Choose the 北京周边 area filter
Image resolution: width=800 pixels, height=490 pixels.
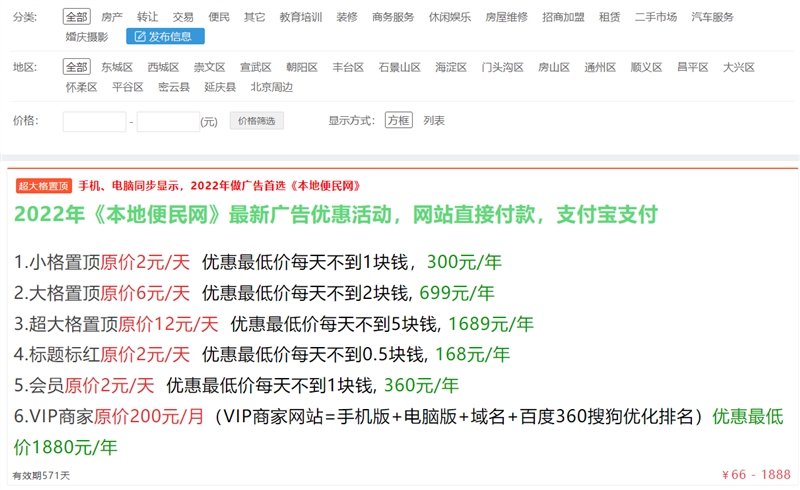271,87
